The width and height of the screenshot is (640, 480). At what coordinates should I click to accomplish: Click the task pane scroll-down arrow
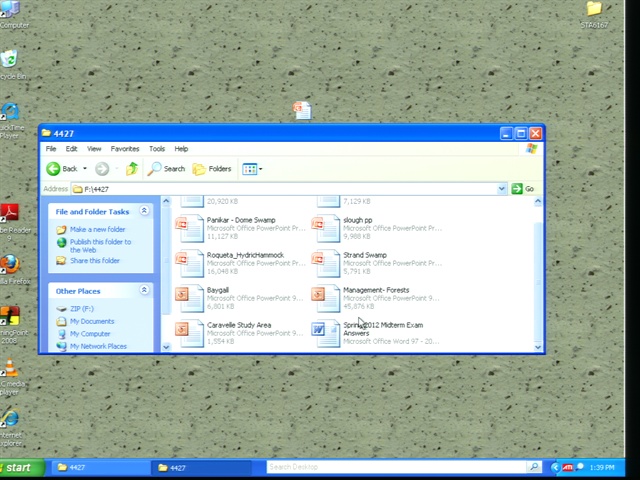pyautogui.click(x=166, y=347)
